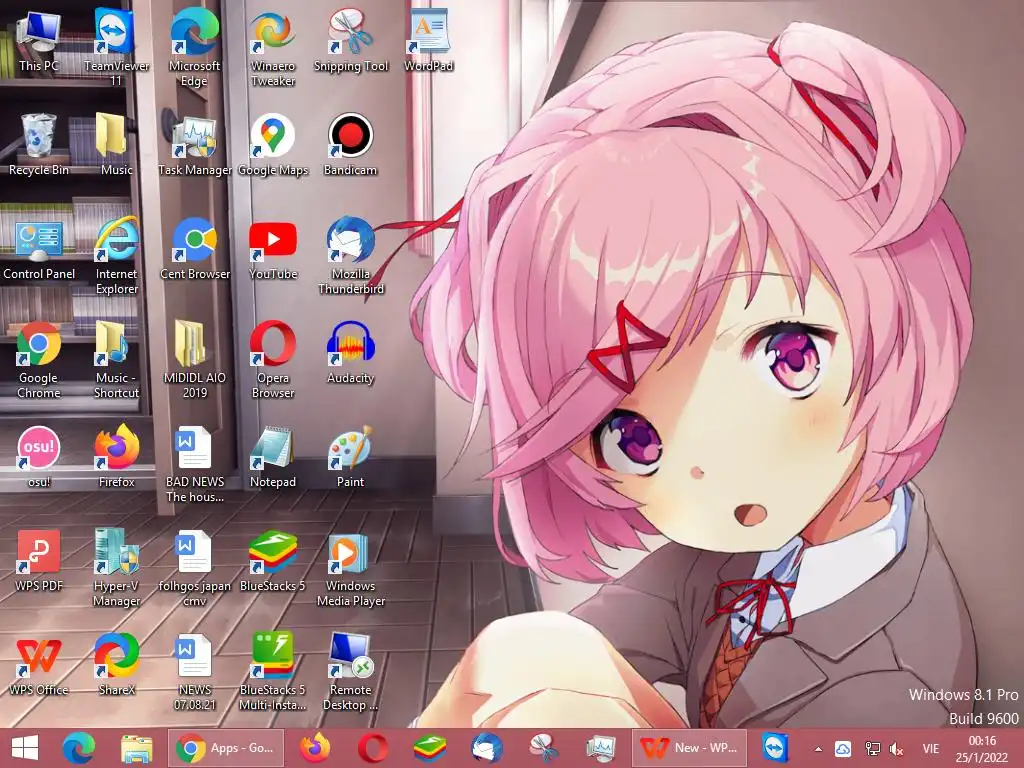Click the BlueStacks 5 Multi-Instance shortcut
The height and width of the screenshot is (768, 1024).
(x=272, y=671)
